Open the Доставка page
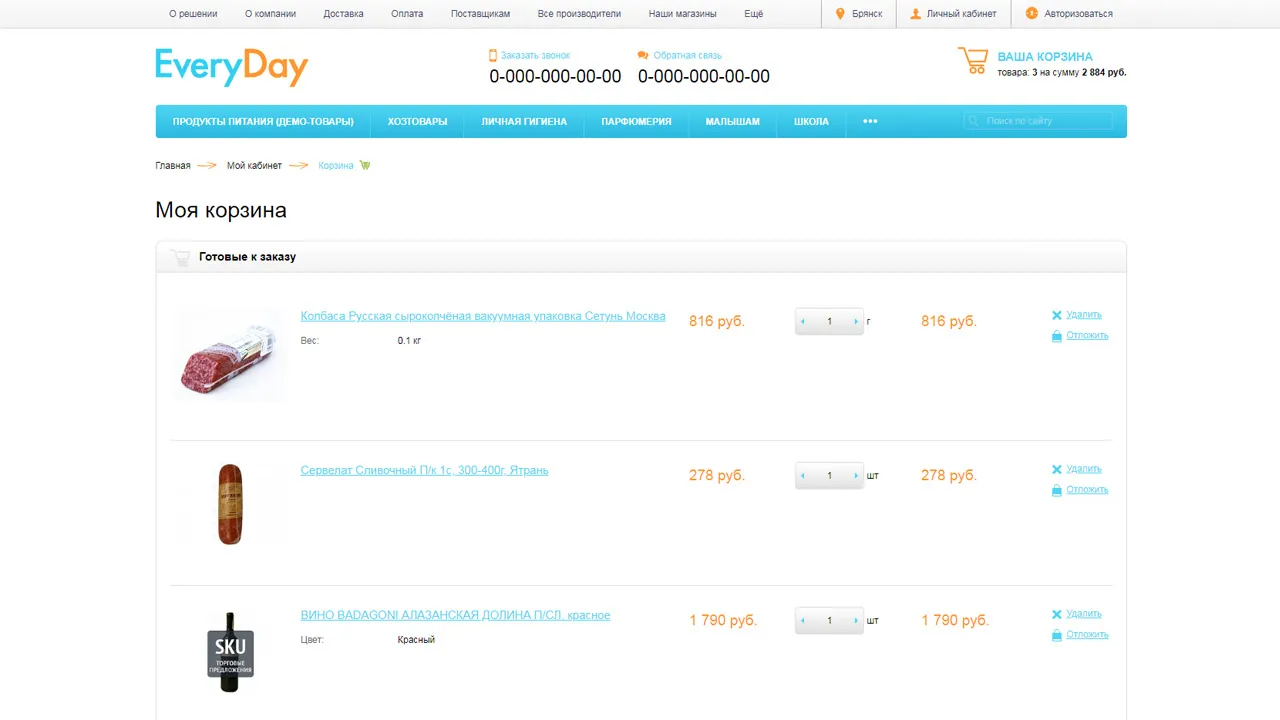Image resolution: width=1280 pixels, height=720 pixels. coord(344,14)
